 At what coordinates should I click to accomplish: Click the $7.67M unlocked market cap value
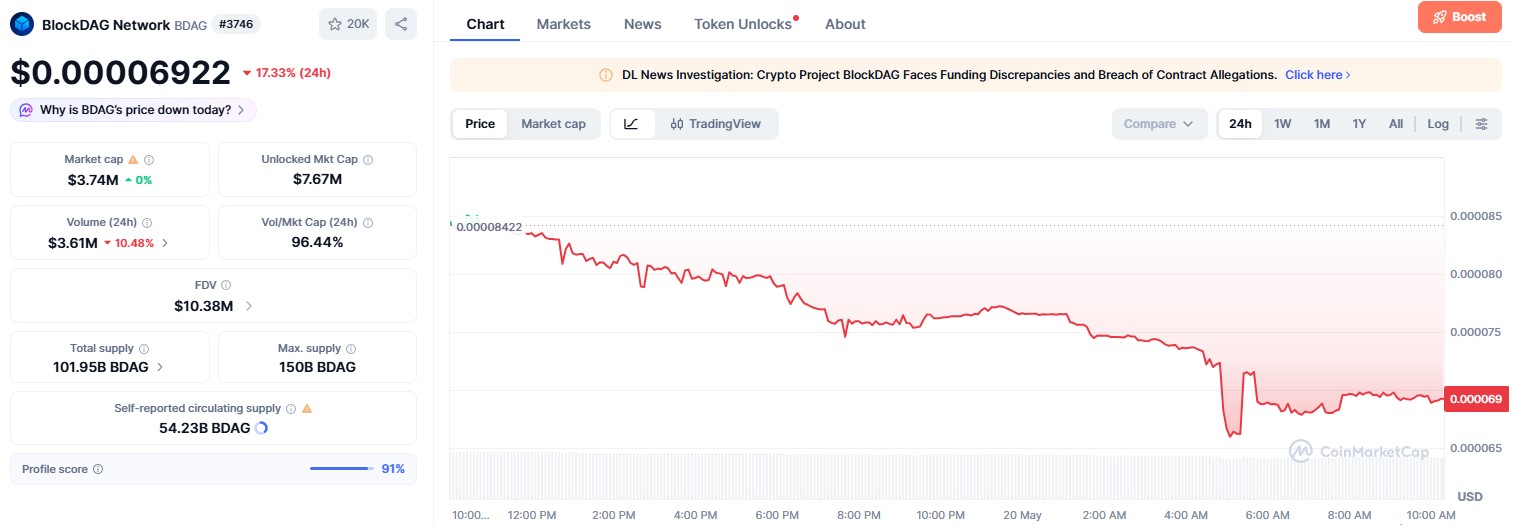click(317, 180)
